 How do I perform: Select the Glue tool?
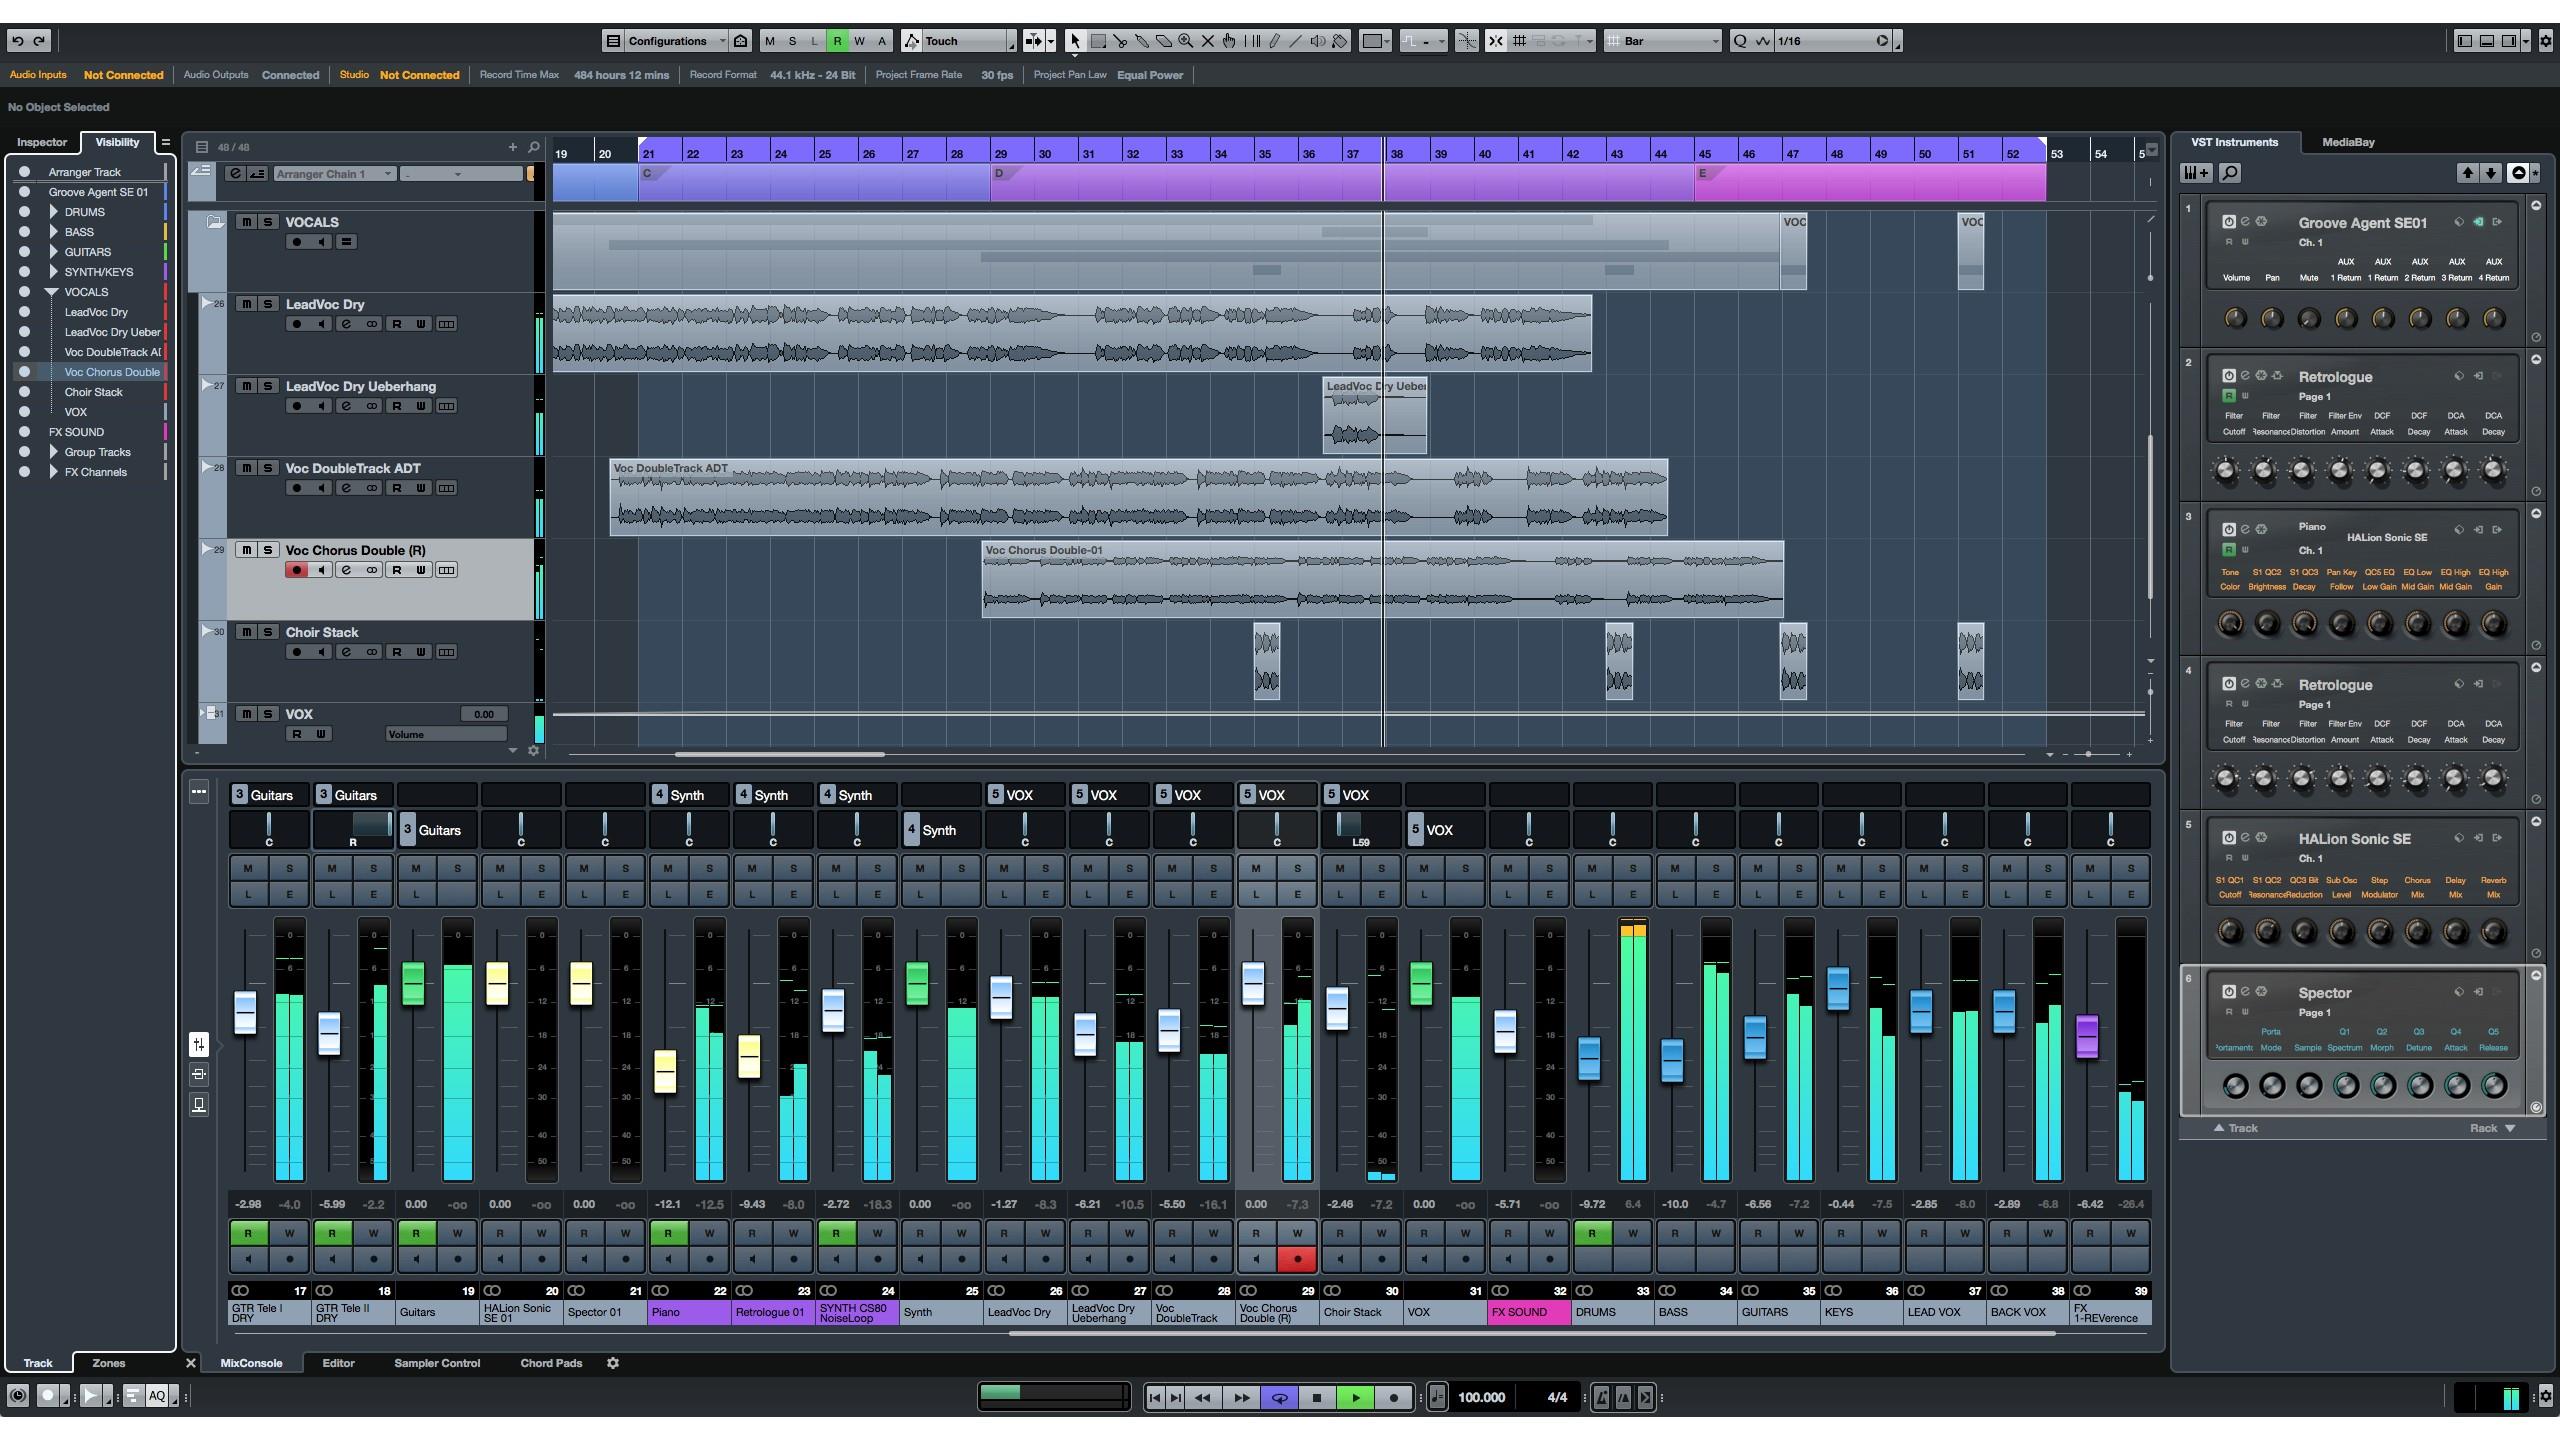point(1142,41)
